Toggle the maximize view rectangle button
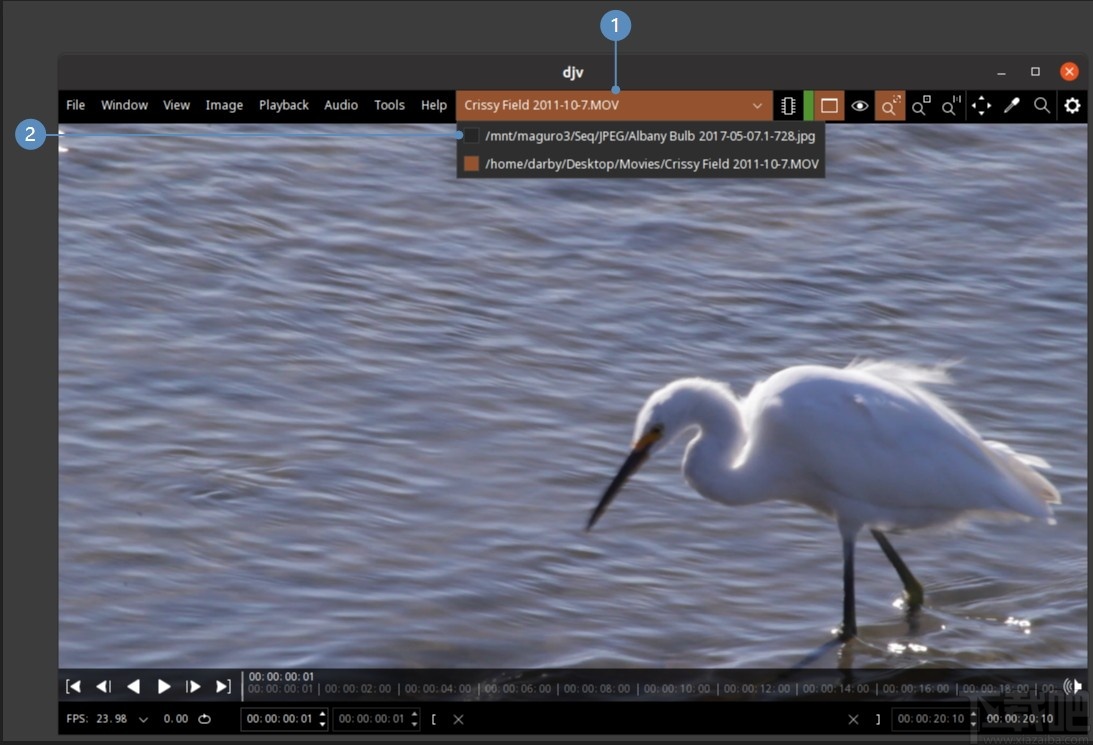This screenshot has width=1093, height=745. (829, 105)
